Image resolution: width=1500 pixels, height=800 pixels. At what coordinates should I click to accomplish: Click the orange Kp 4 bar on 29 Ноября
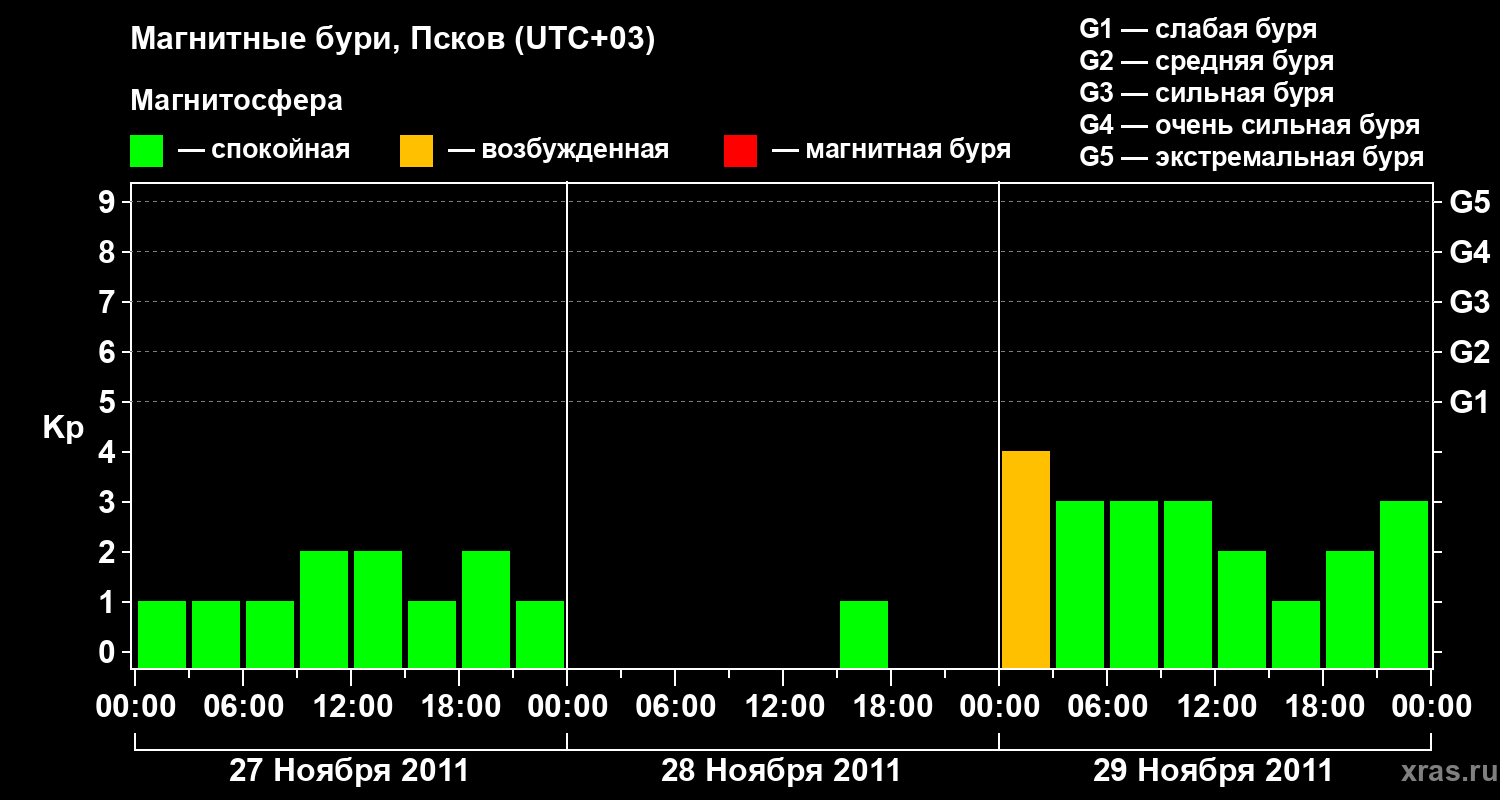tap(1026, 559)
